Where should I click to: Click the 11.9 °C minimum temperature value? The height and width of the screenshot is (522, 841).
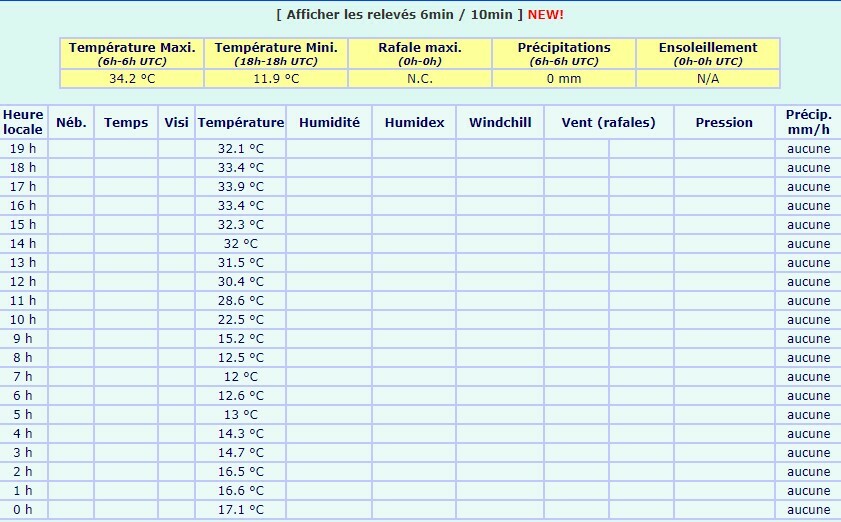[x=276, y=78]
